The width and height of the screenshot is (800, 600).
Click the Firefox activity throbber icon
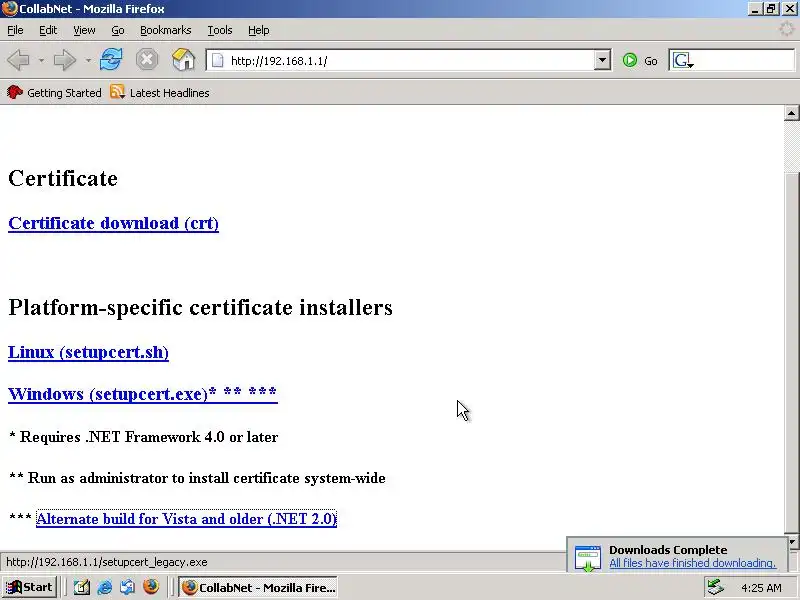pos(787,29)
